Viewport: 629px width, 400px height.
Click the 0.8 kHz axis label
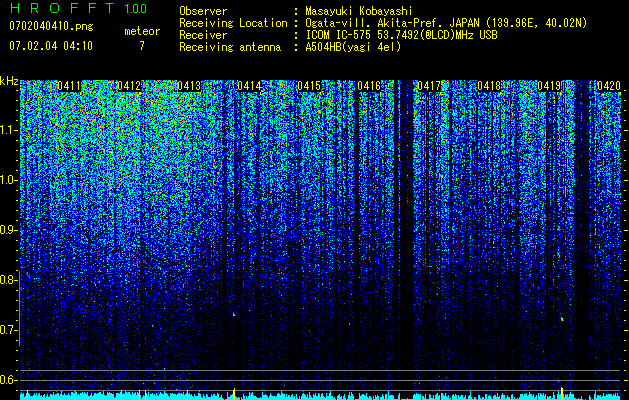(7, 280)
